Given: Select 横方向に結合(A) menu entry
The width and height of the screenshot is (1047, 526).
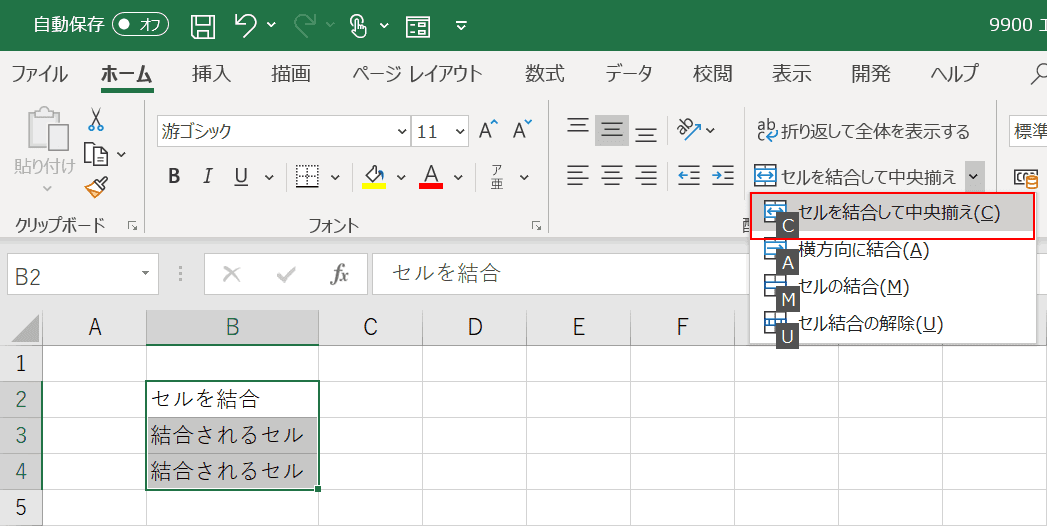Looking at the screenshot, I should coord(893,250).
